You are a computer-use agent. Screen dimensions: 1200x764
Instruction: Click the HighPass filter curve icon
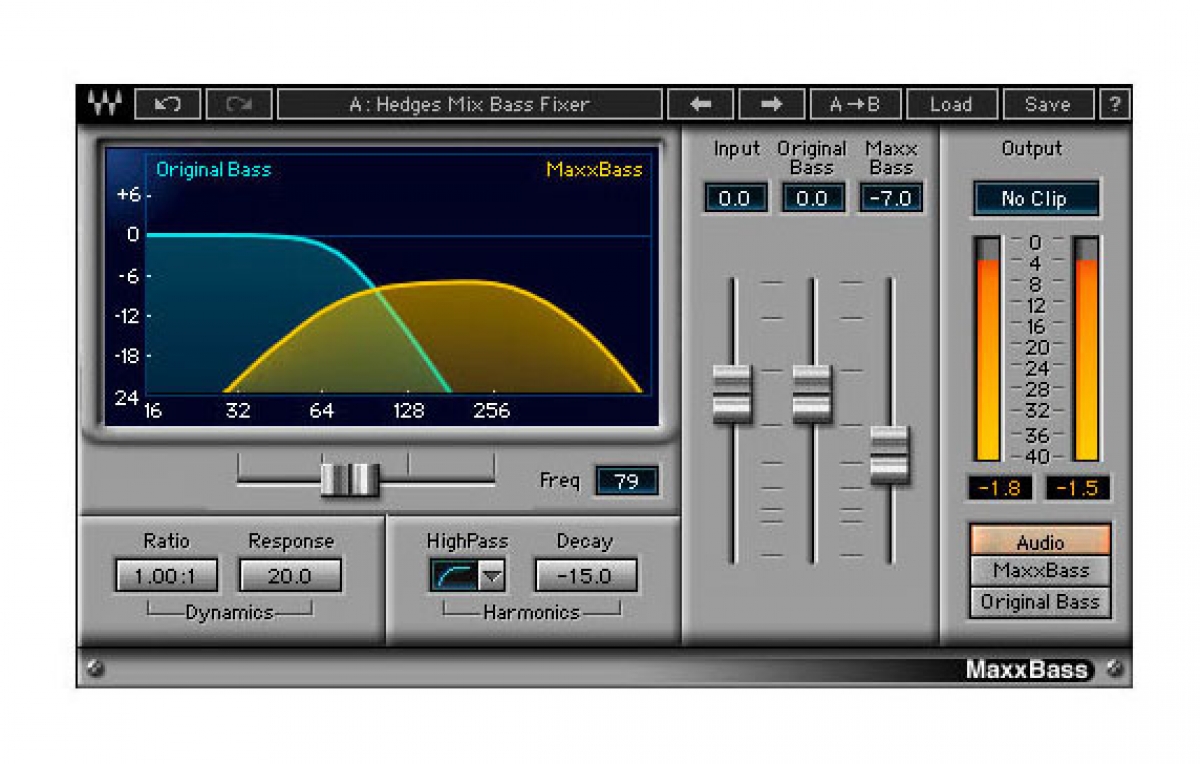click(455, 575)
